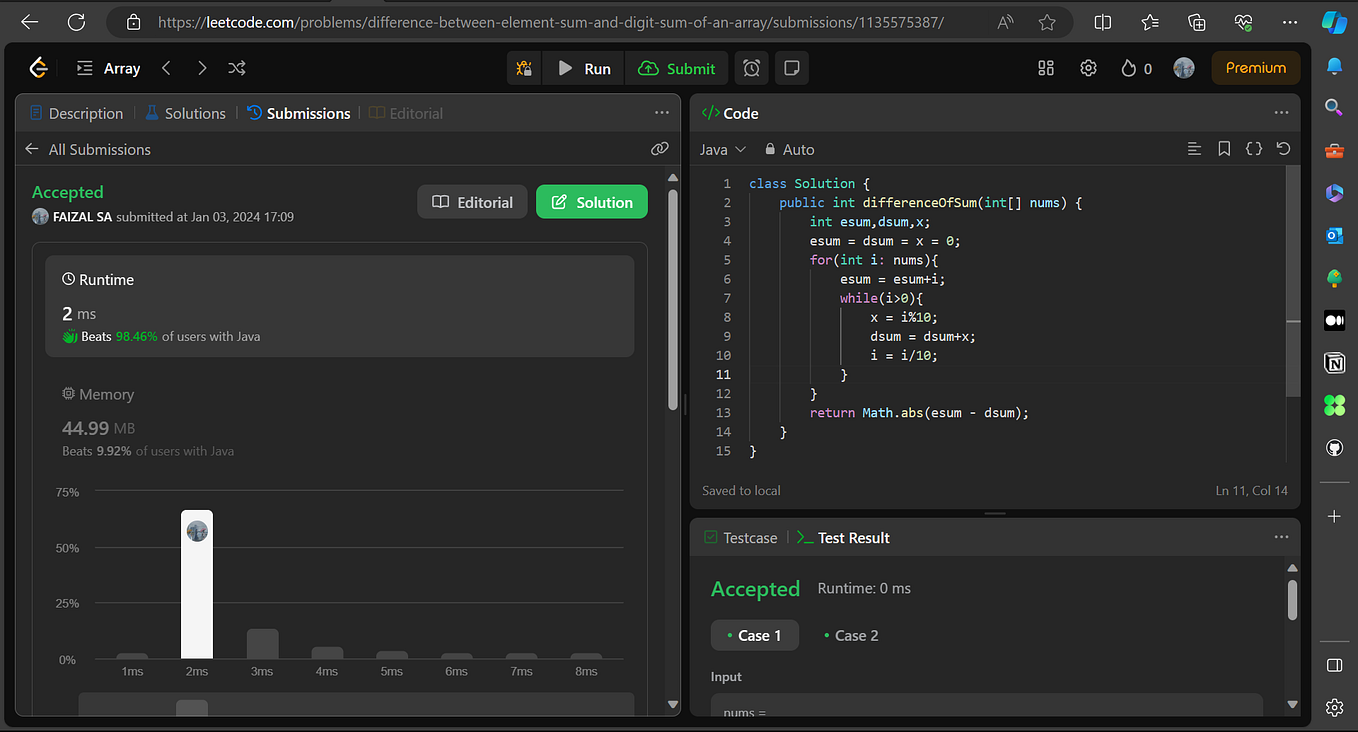Open the panel layout grid icon
This screenshot has width=1358, height=732.
click(x=1046, y=68)
